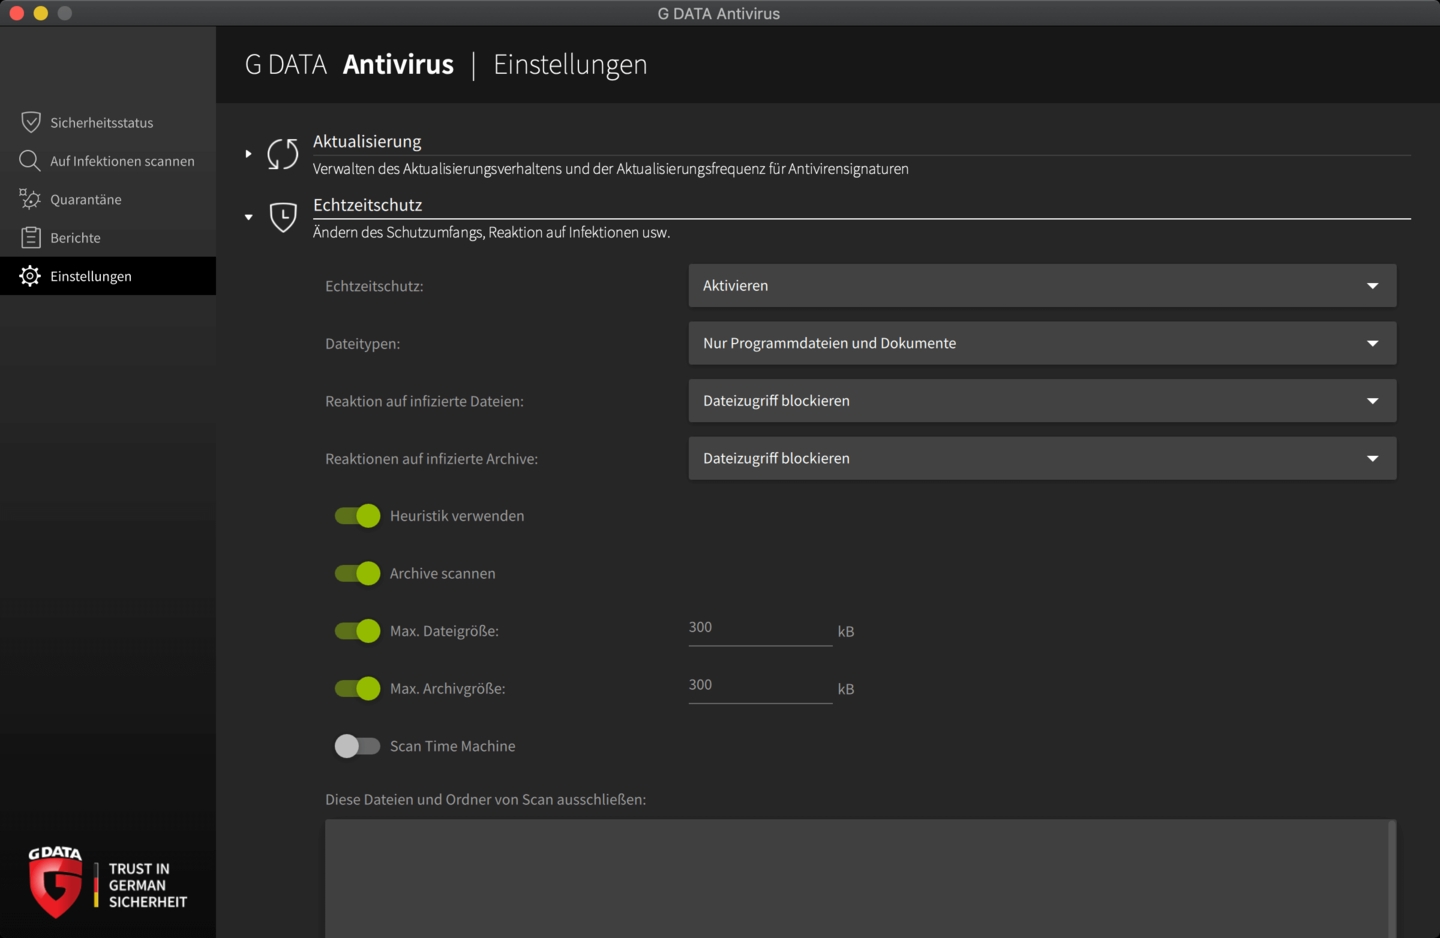The height and width of the screenshot is (938, 1440).
Task: Disable the Archive scannen switch
Action: [357, 573]
